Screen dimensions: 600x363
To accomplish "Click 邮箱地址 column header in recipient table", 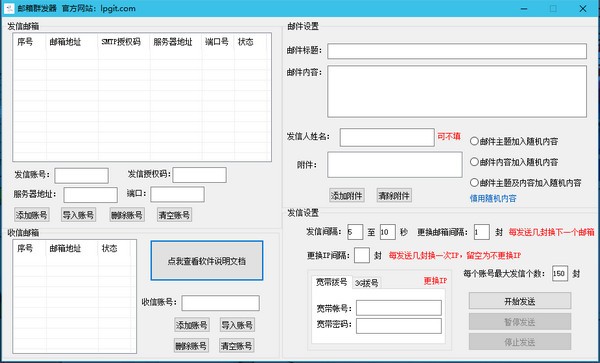I will click(x=72, y=248).
